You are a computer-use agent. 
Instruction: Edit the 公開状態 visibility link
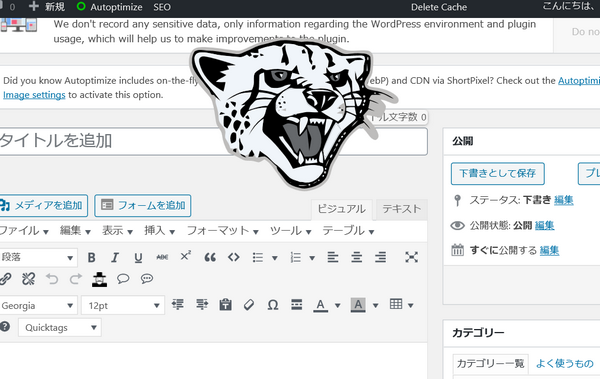[544, 225]
